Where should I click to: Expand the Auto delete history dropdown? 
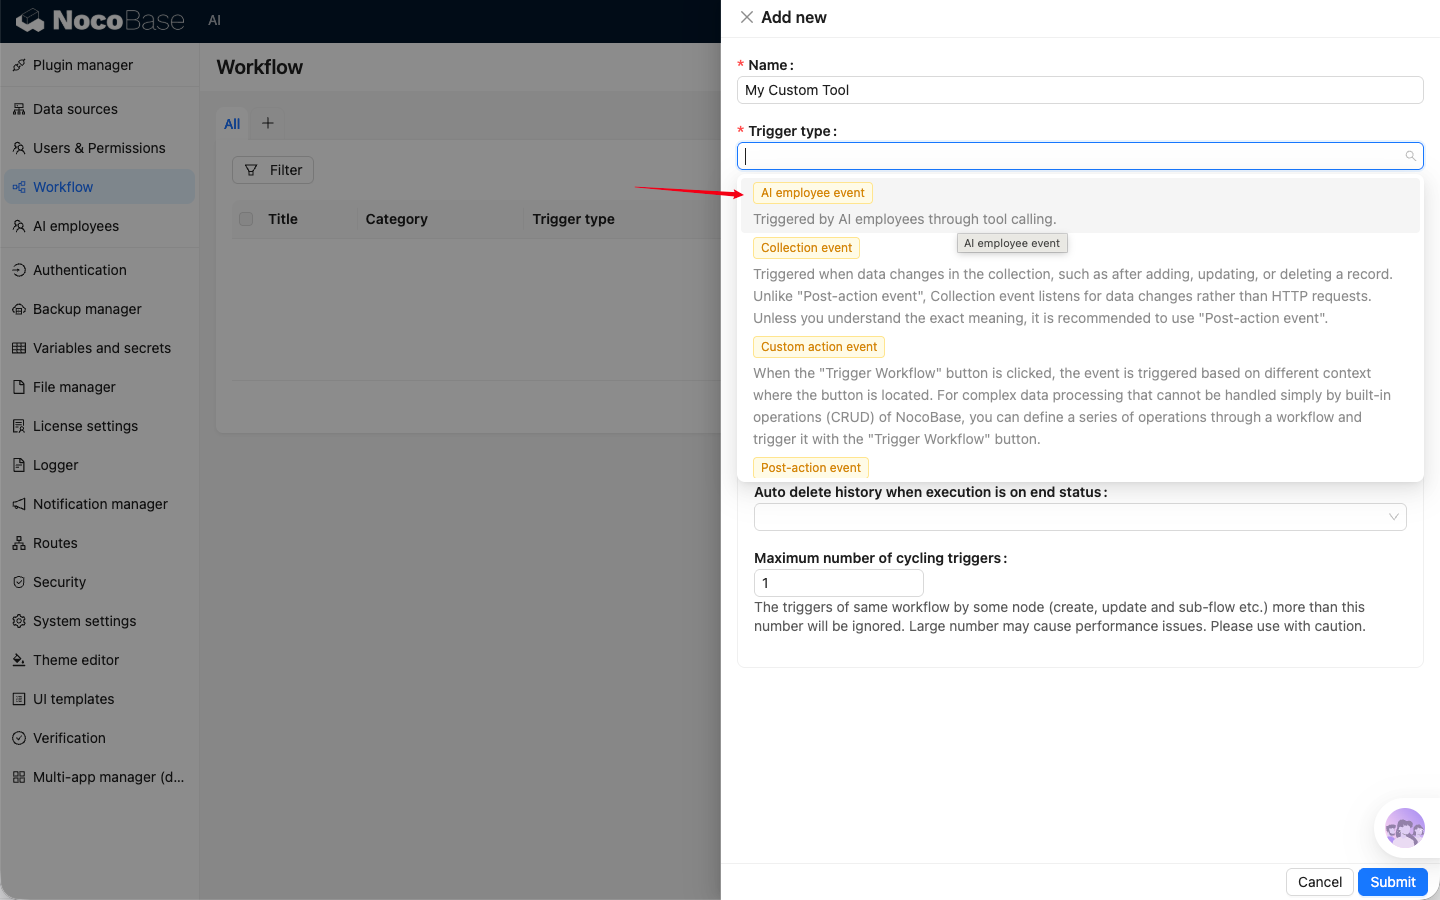(x=1079, y=517)
